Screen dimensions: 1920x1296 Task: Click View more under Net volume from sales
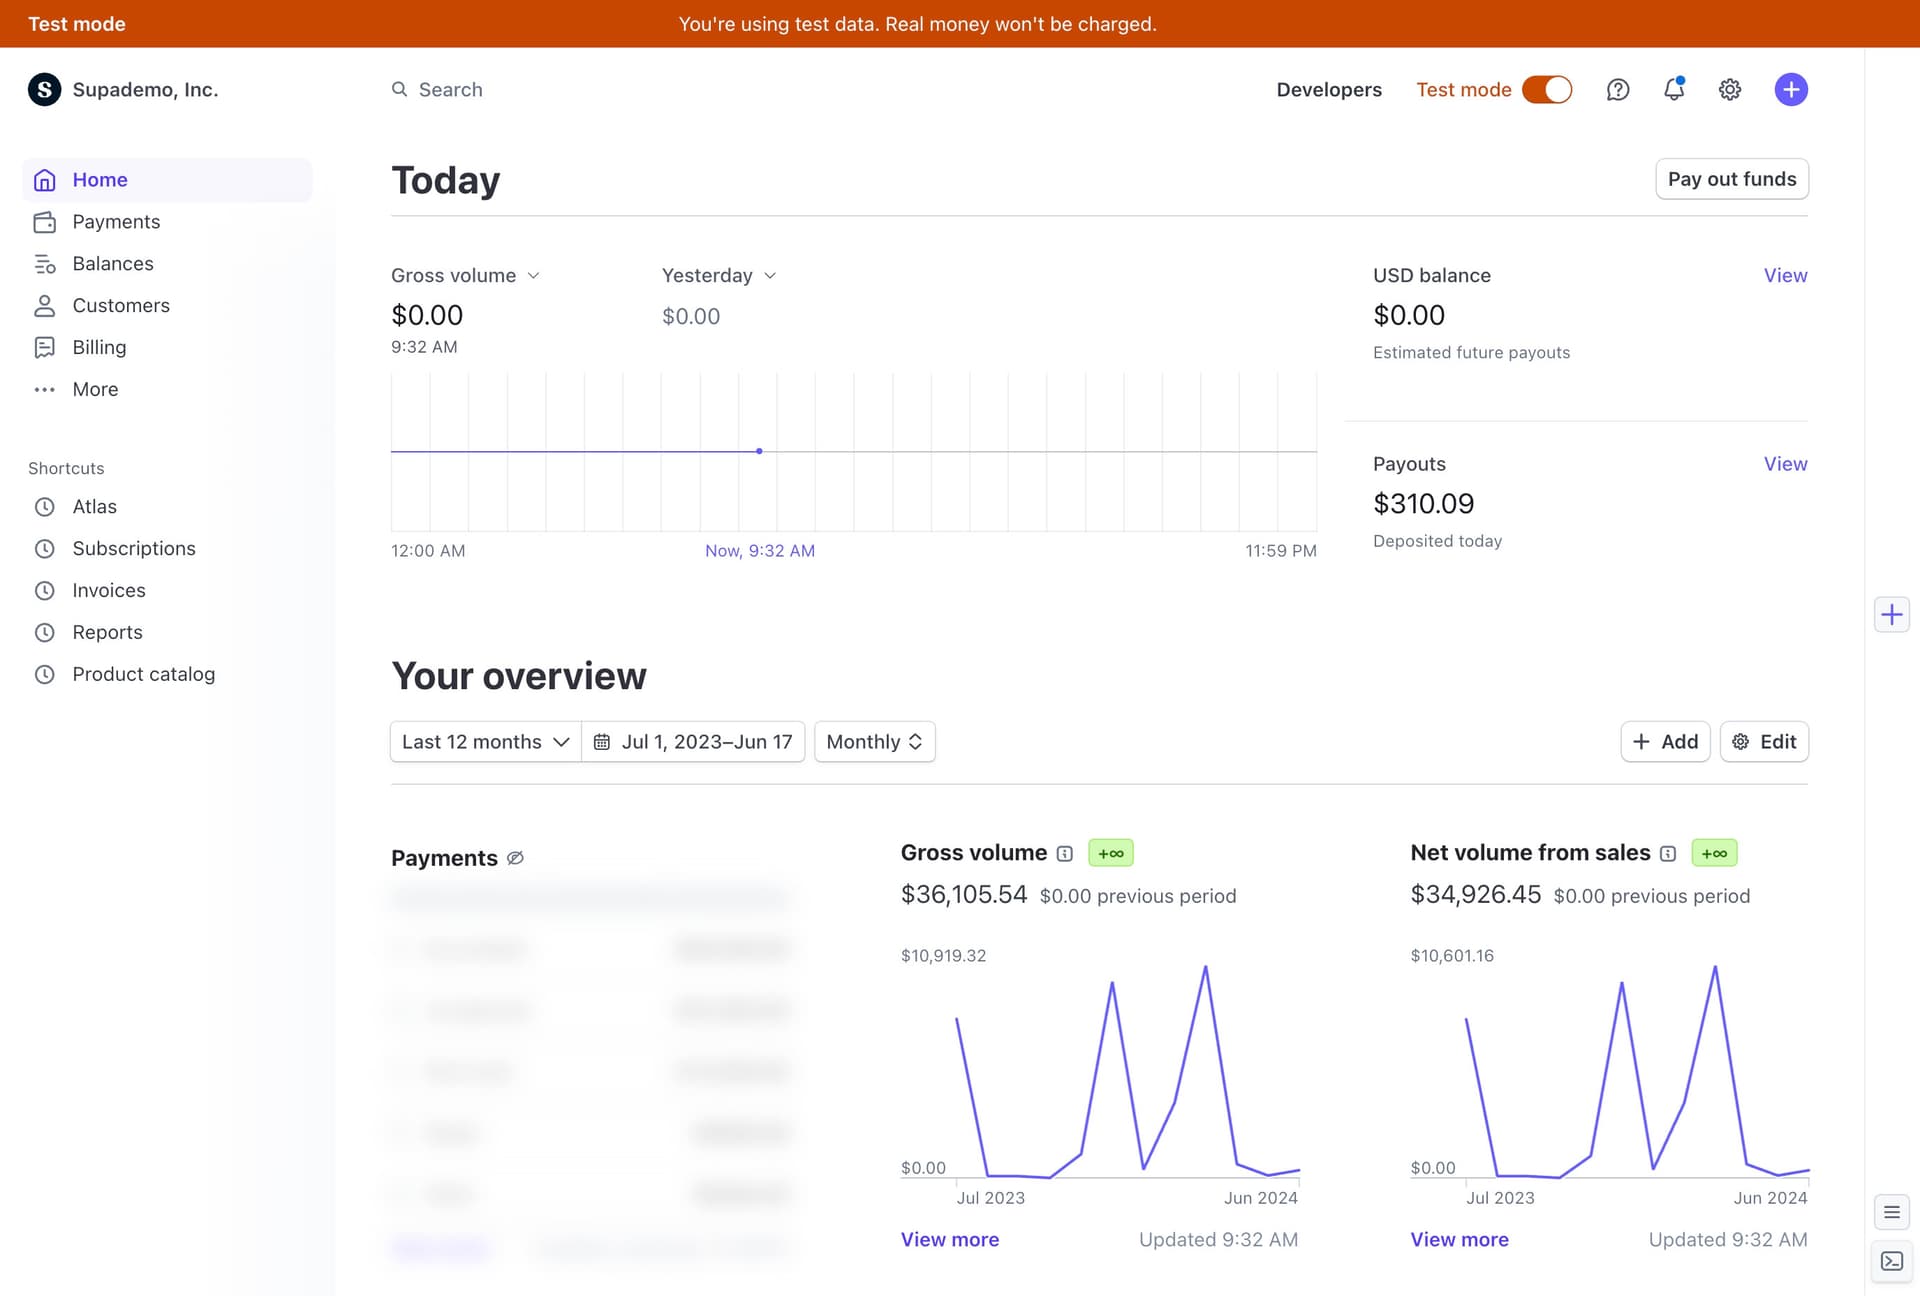[x=1459, y=1240]
